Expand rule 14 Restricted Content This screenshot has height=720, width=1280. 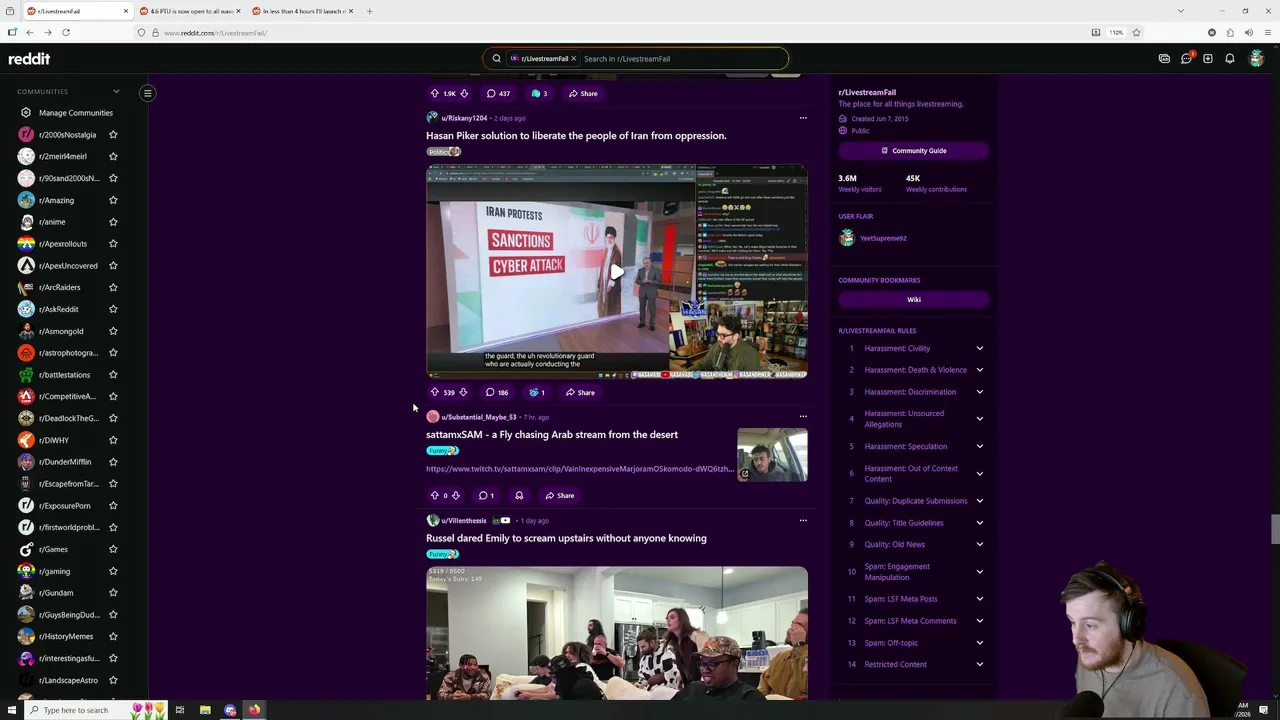979,664
